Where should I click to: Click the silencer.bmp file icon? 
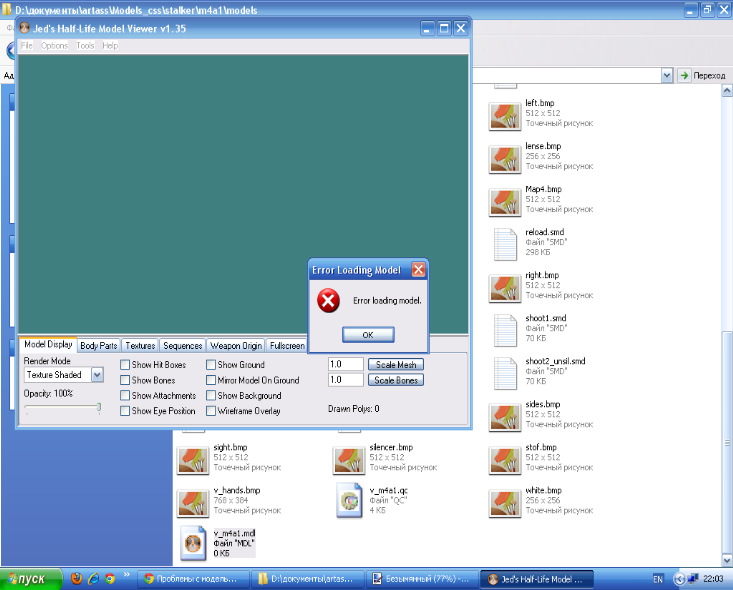tap(348, 459)
